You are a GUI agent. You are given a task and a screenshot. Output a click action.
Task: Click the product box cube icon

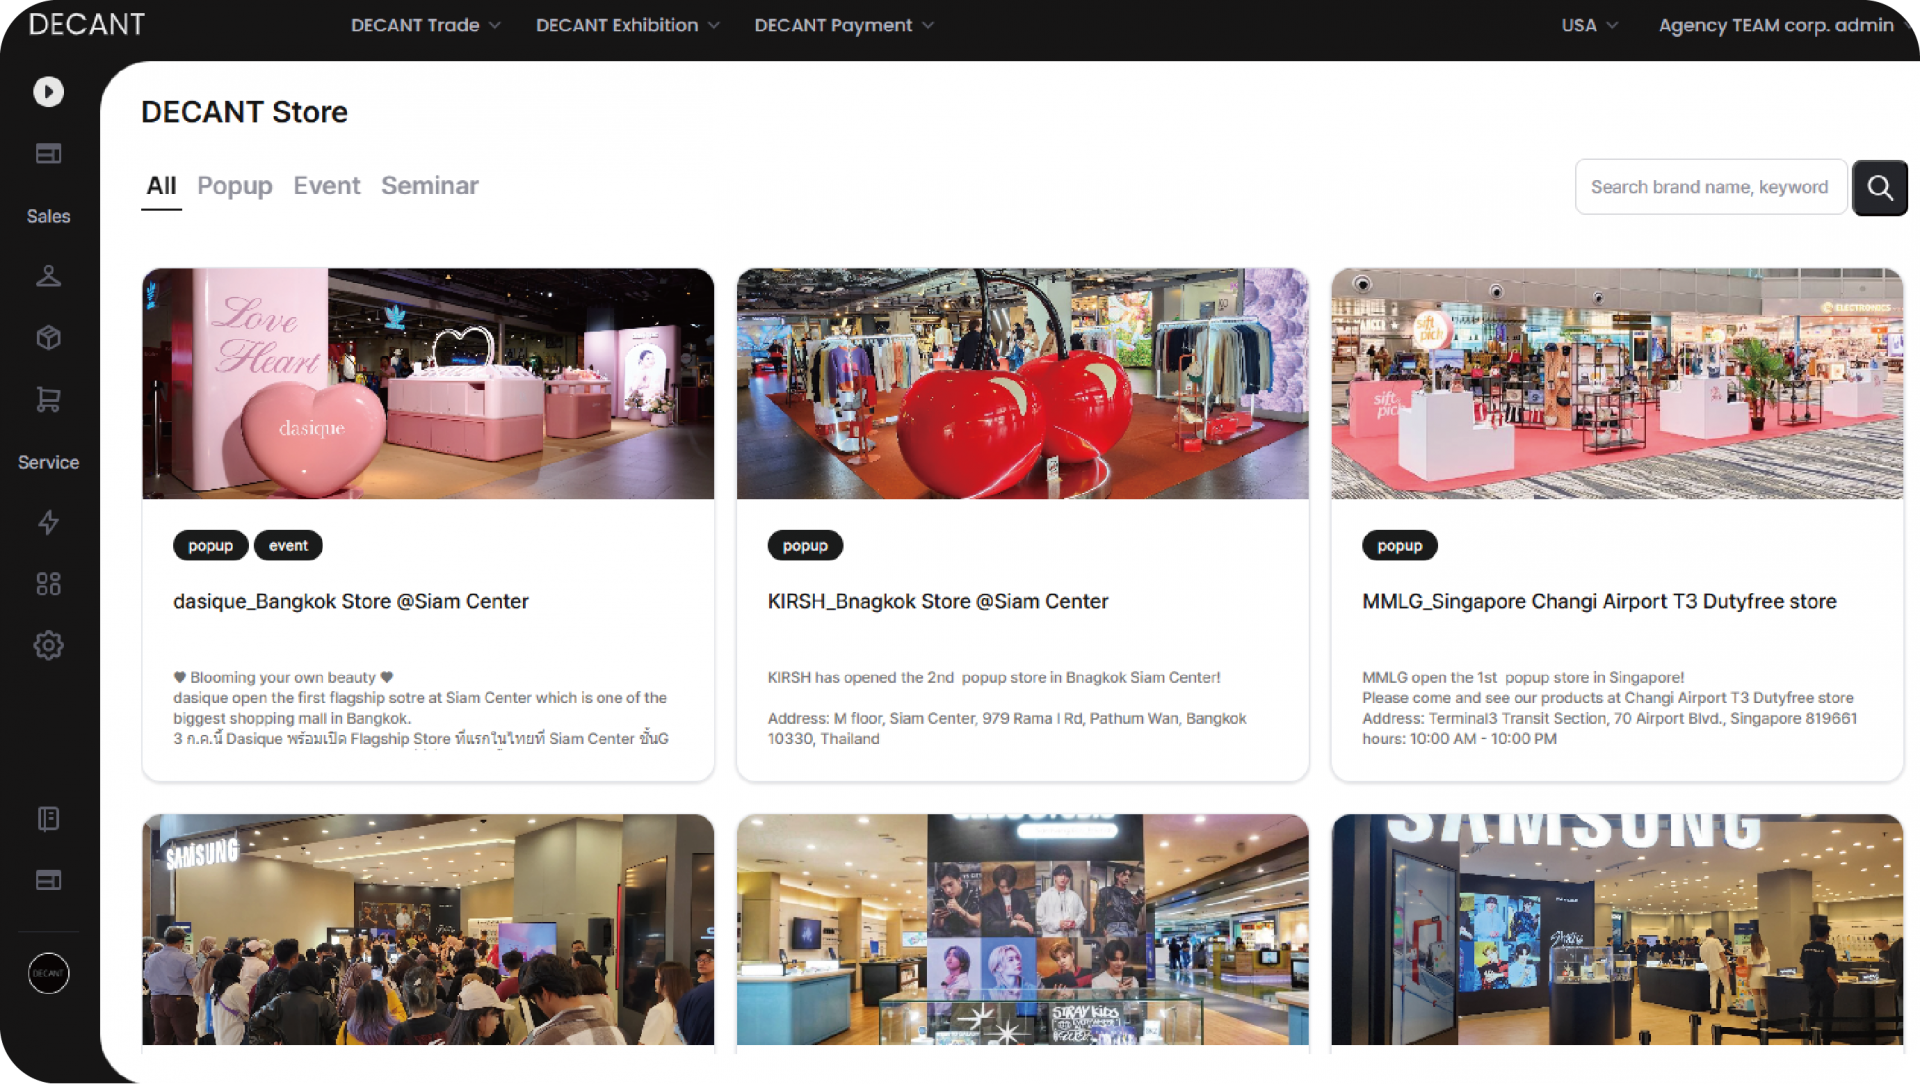[48, 338]
